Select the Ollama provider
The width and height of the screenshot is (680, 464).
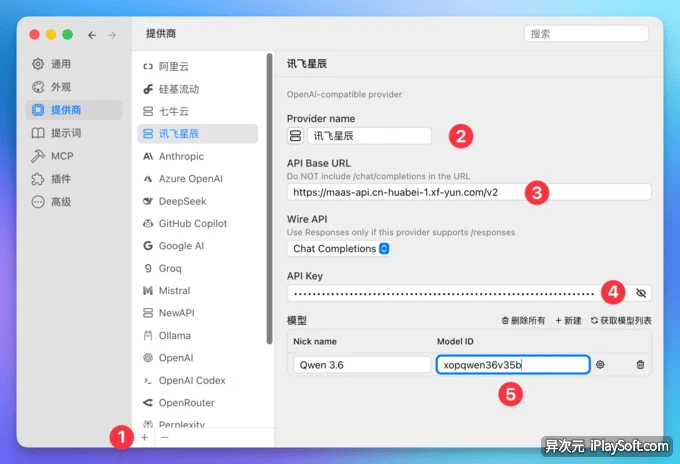[198, 336]
